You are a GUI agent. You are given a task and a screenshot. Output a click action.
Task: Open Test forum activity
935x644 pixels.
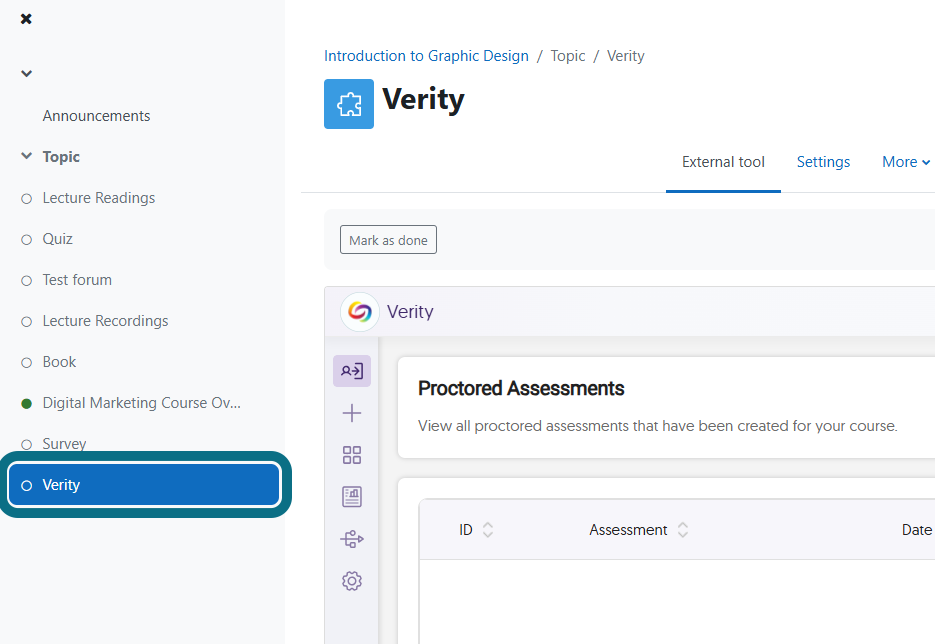[77, 280]
